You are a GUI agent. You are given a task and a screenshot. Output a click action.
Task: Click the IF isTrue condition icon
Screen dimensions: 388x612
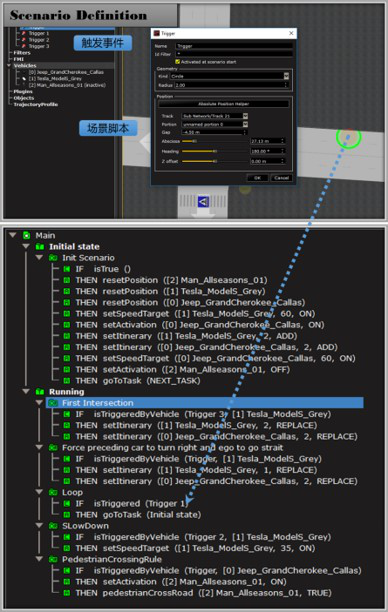67,269
